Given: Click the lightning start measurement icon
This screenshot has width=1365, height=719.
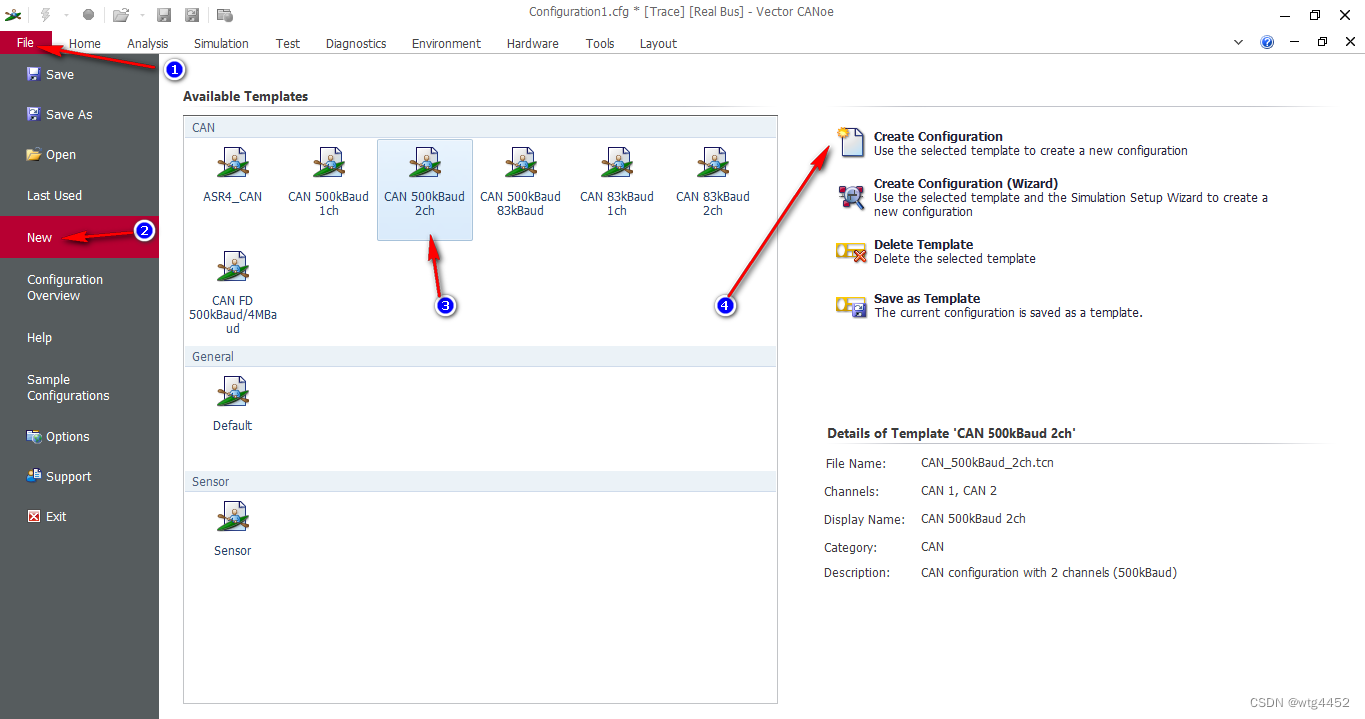Looking at the screenshot, I should pyautogui.click(x=45, y=14).
